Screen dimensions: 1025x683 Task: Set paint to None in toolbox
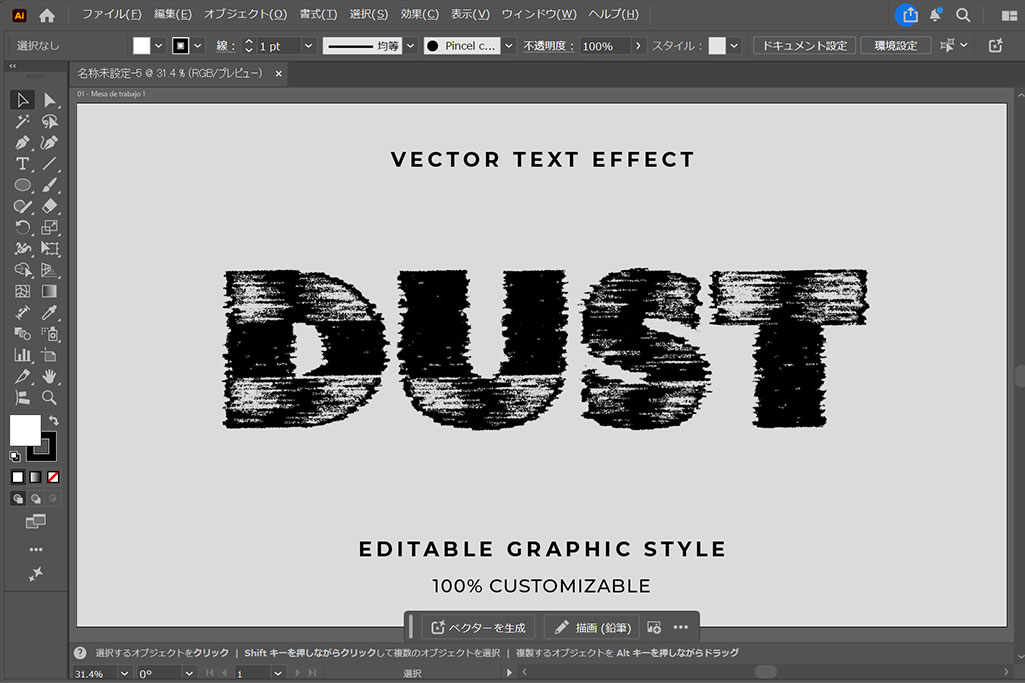[53, 477]
